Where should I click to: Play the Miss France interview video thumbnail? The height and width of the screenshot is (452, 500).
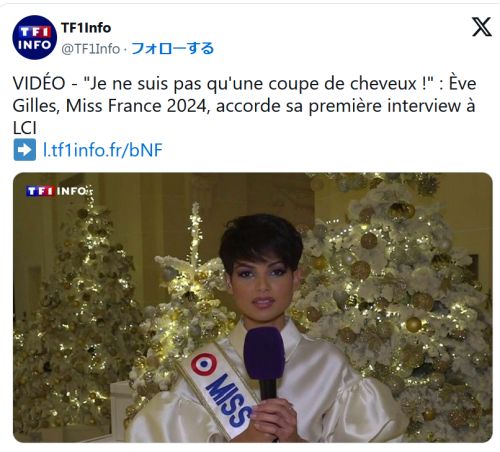[253, 307]
